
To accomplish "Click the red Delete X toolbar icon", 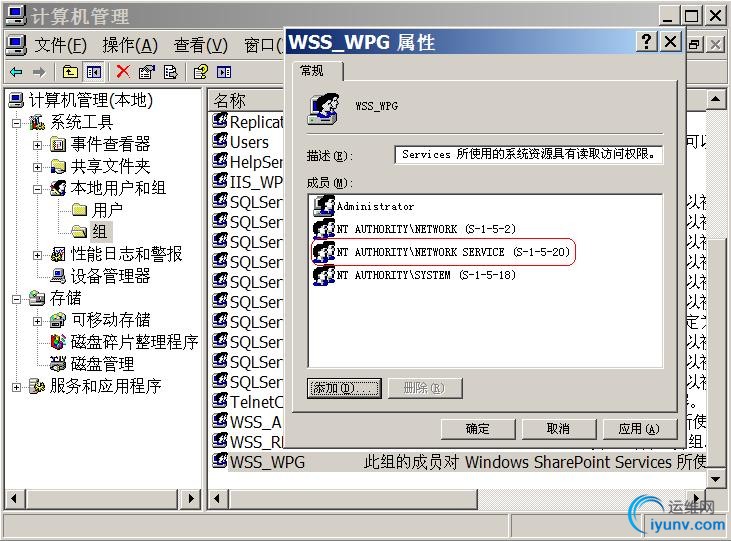I will [x=123, y=72].
